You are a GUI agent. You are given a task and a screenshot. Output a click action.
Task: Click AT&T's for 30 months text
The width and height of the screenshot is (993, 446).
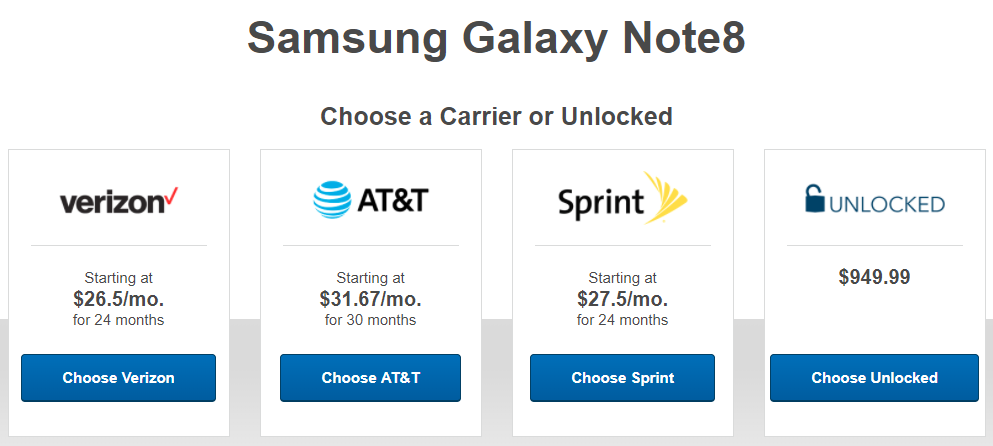tap(370, 320)
